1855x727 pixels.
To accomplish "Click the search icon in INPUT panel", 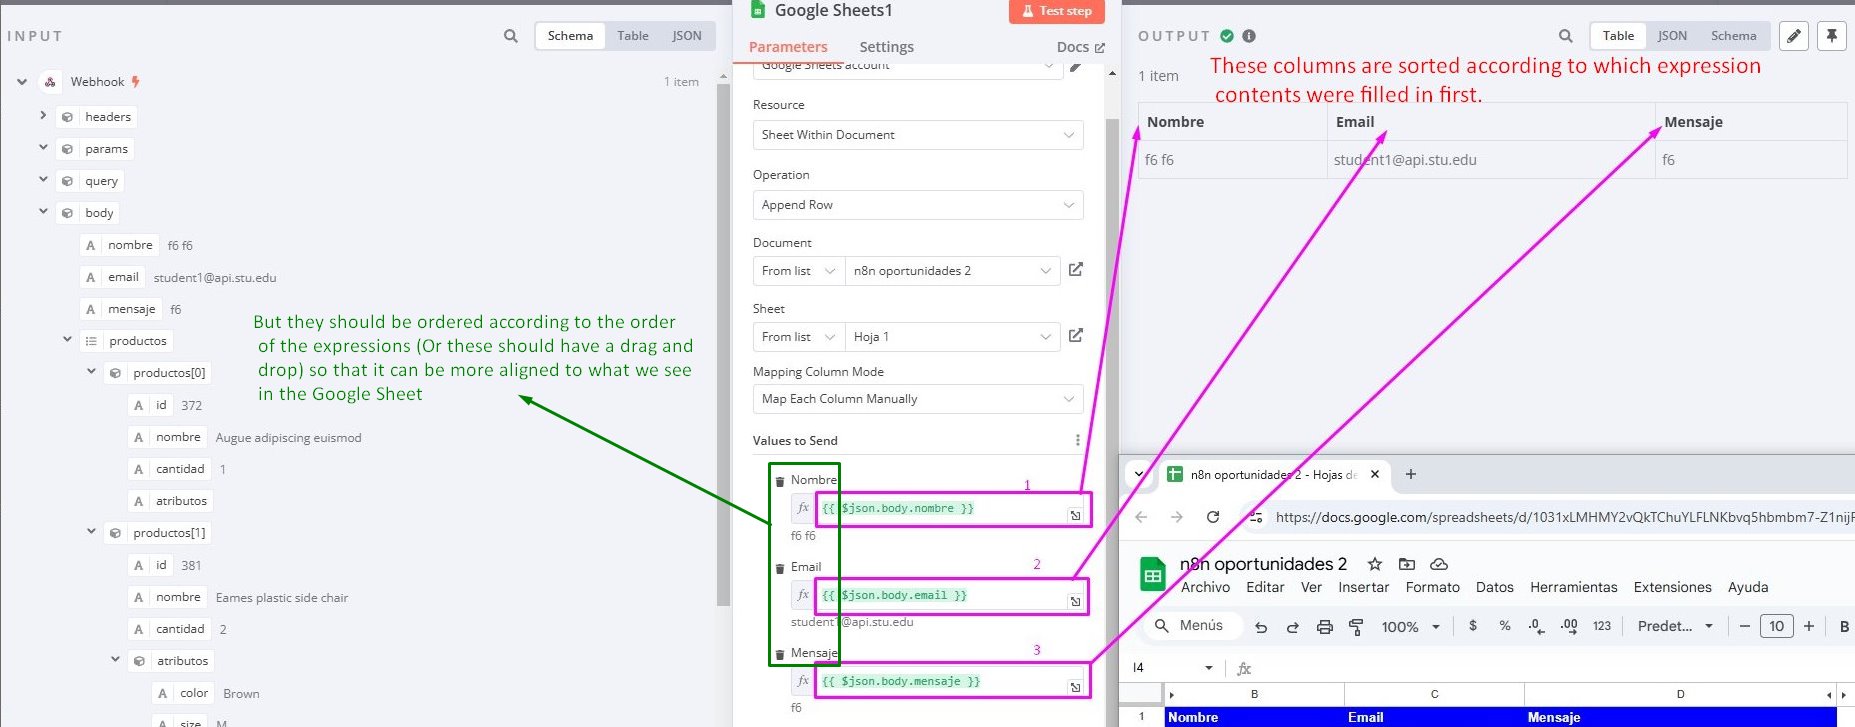I will click(511, 36).
